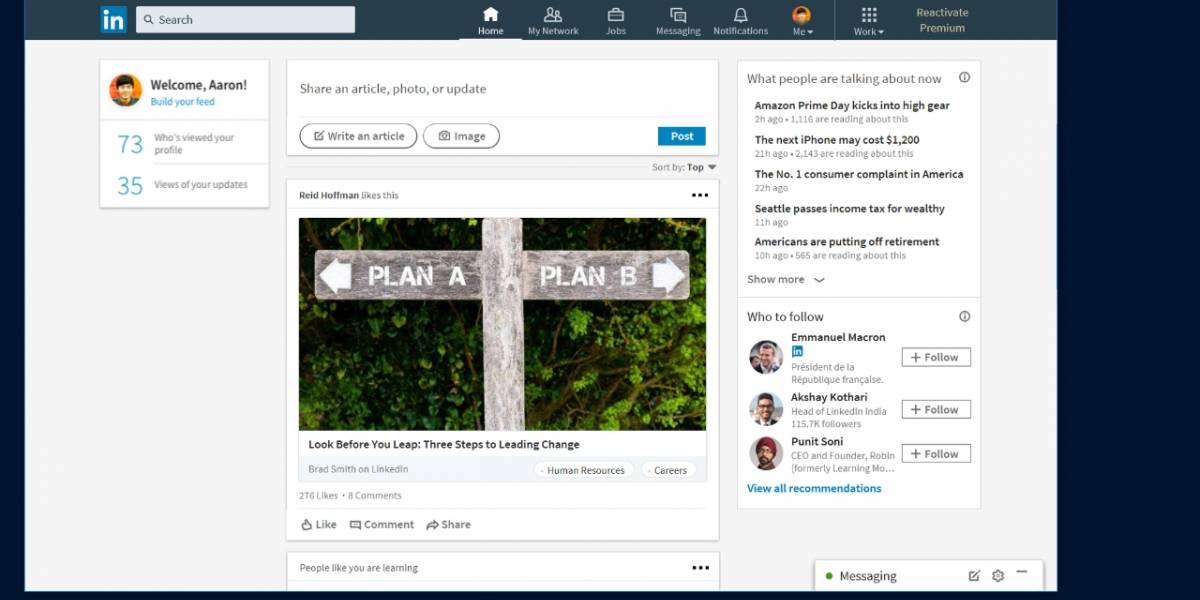View 8 Comments count
This screenshot has width=1200, height=600.
(375, 495)
